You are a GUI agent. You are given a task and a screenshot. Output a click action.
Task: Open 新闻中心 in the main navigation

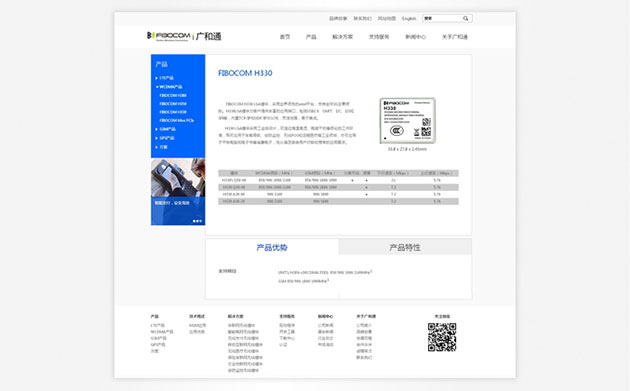tap(415, 37)
